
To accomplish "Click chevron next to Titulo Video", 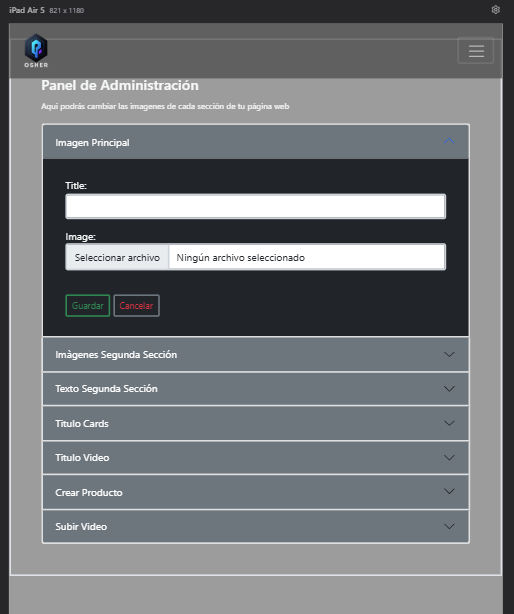I will tap(449, 457).
